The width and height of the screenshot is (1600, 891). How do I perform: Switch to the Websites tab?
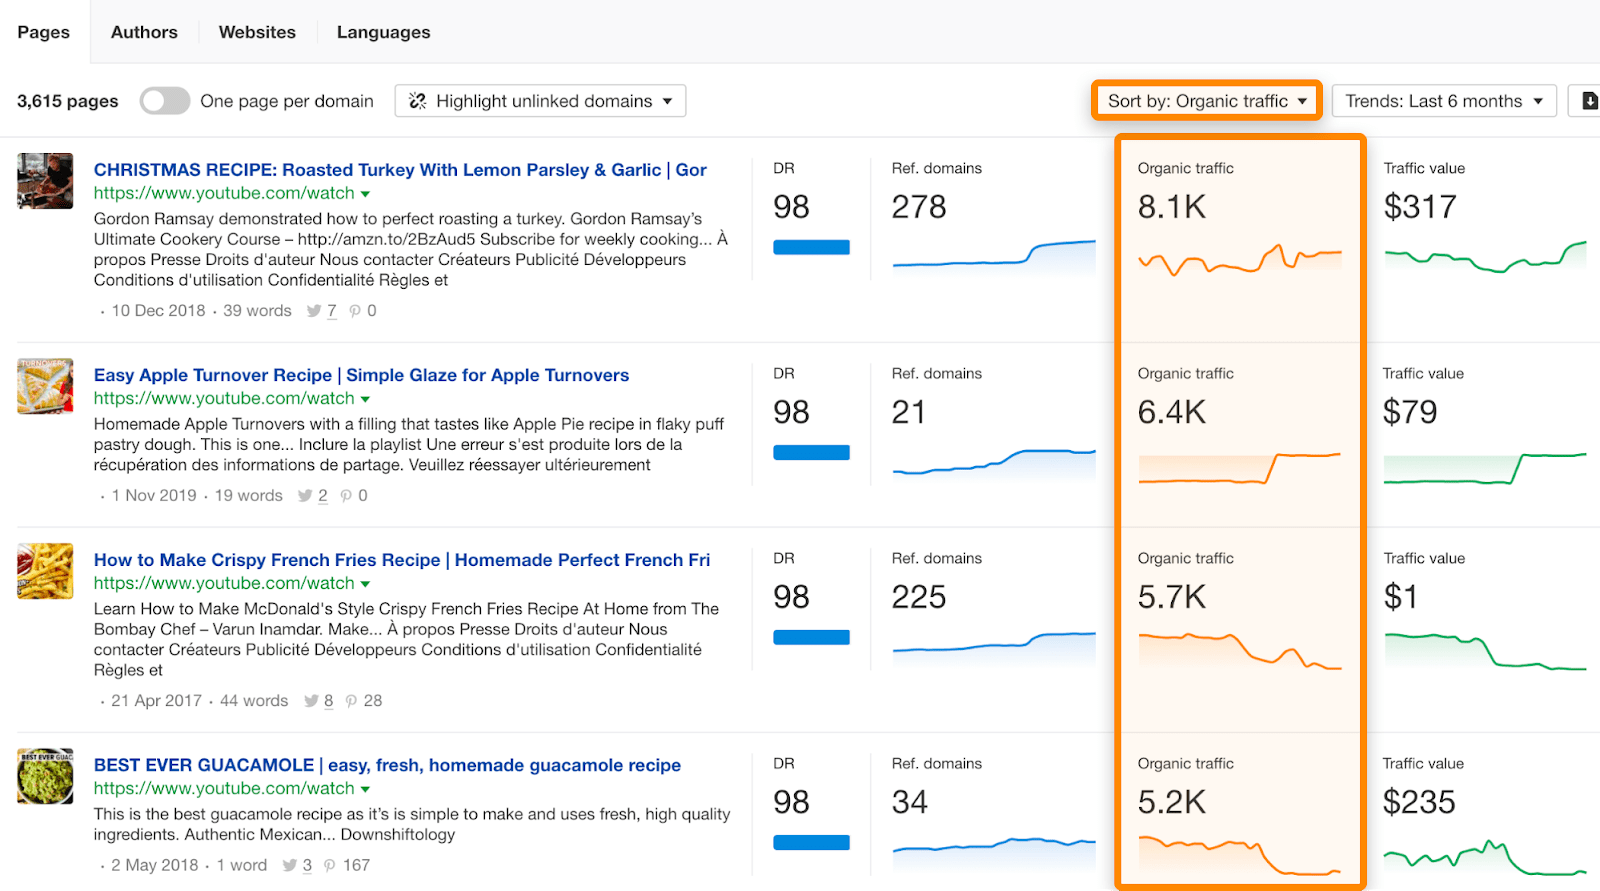(257, 32)
